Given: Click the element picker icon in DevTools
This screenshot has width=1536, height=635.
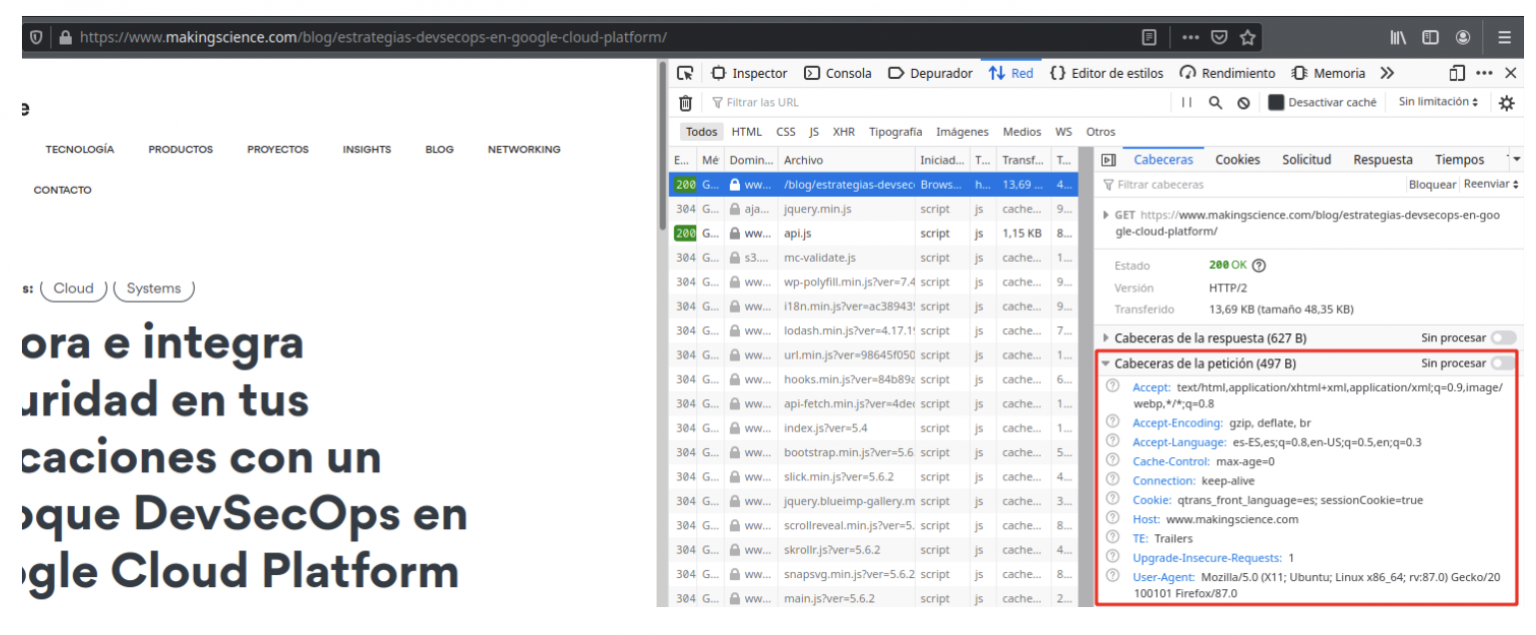Looking at the screenshot, I should (x=685, y=73).
